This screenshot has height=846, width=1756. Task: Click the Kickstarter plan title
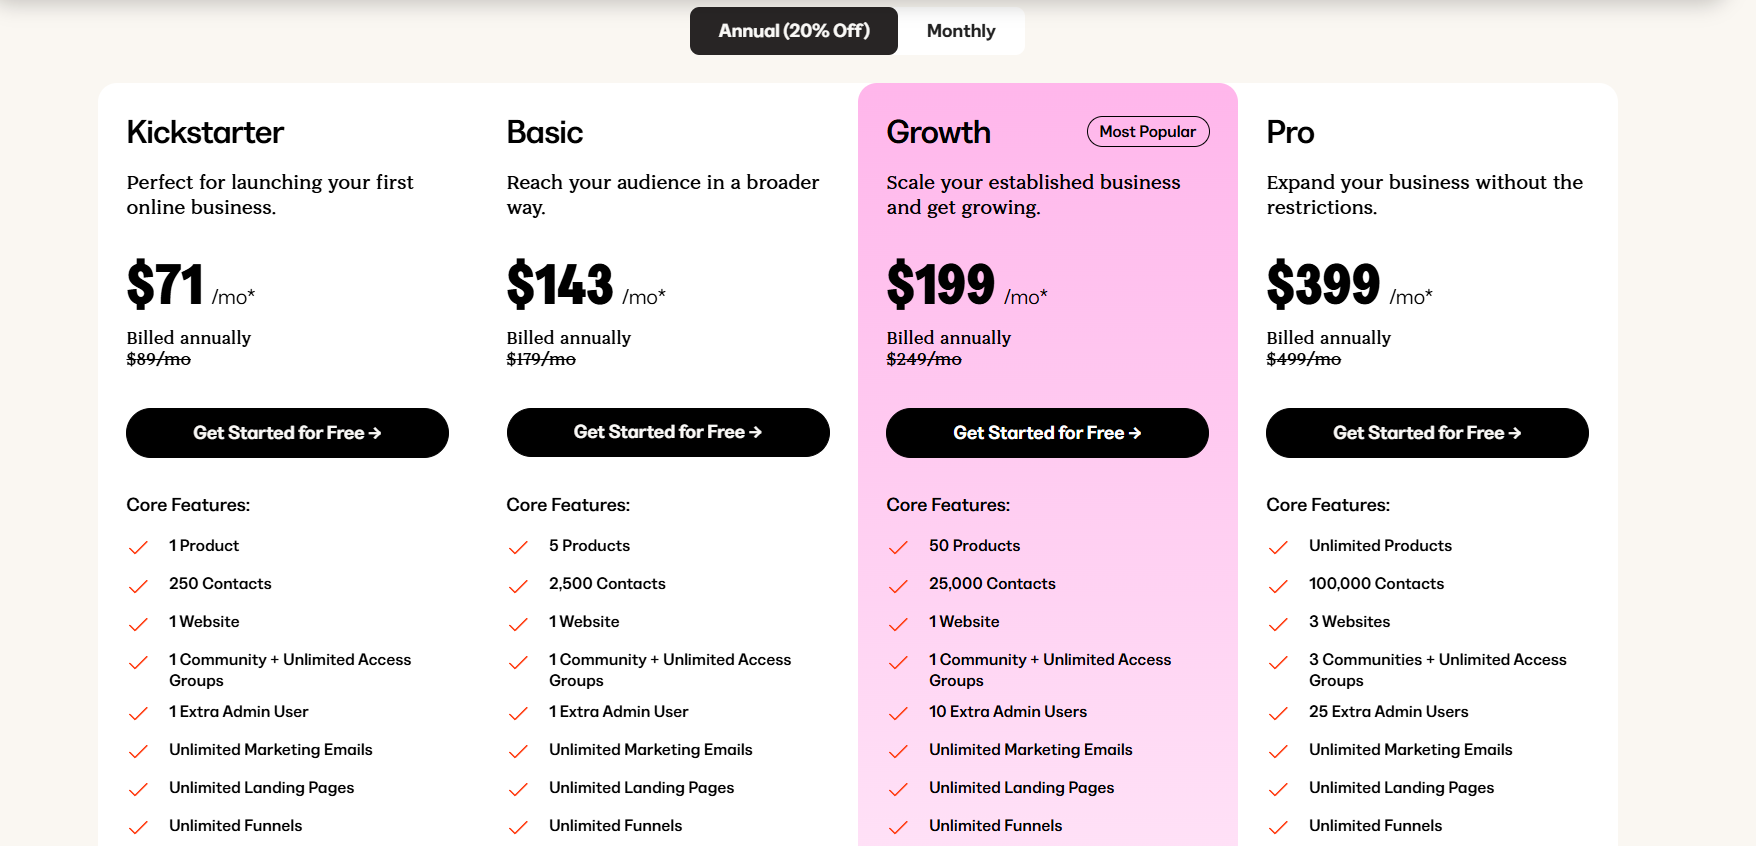[205, 132]
